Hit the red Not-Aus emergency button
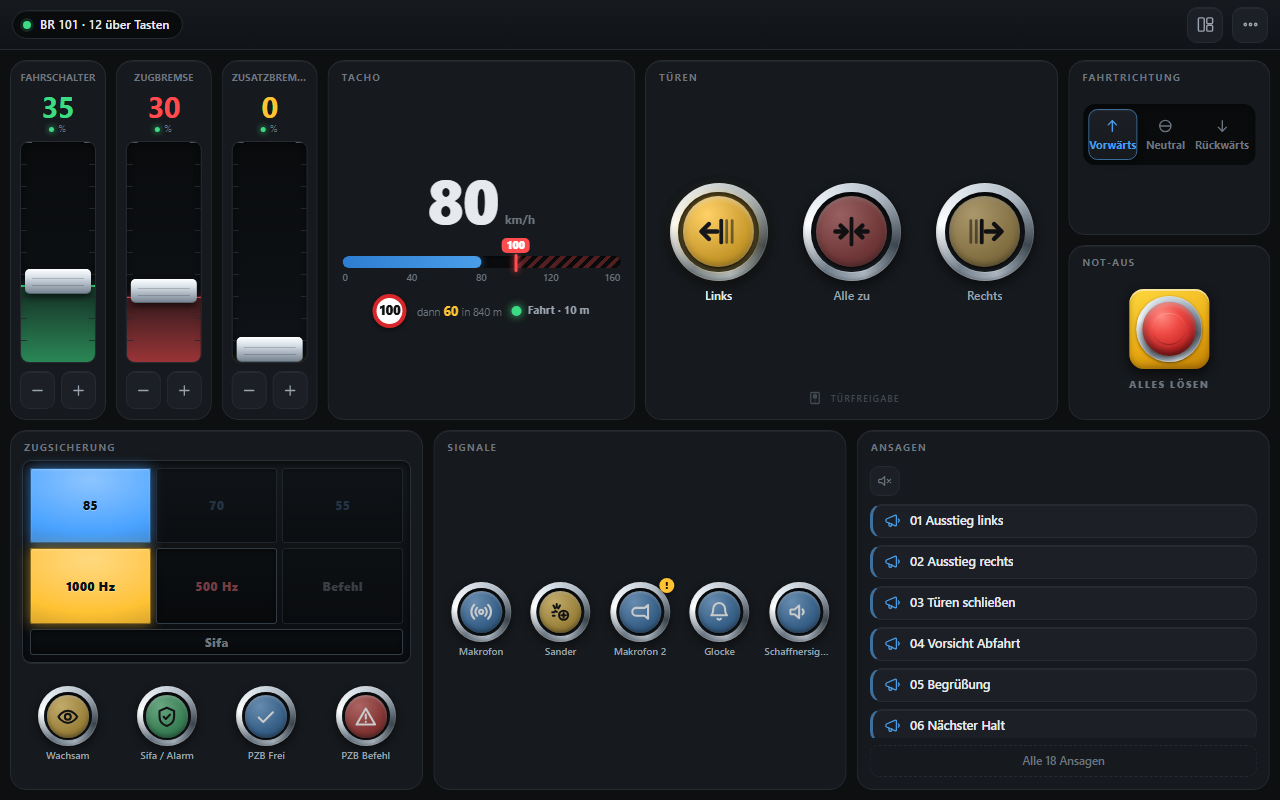Image resolution: width=1280 pixels, height=800 pixels. pyautogui.click(x=1169, y=329)
